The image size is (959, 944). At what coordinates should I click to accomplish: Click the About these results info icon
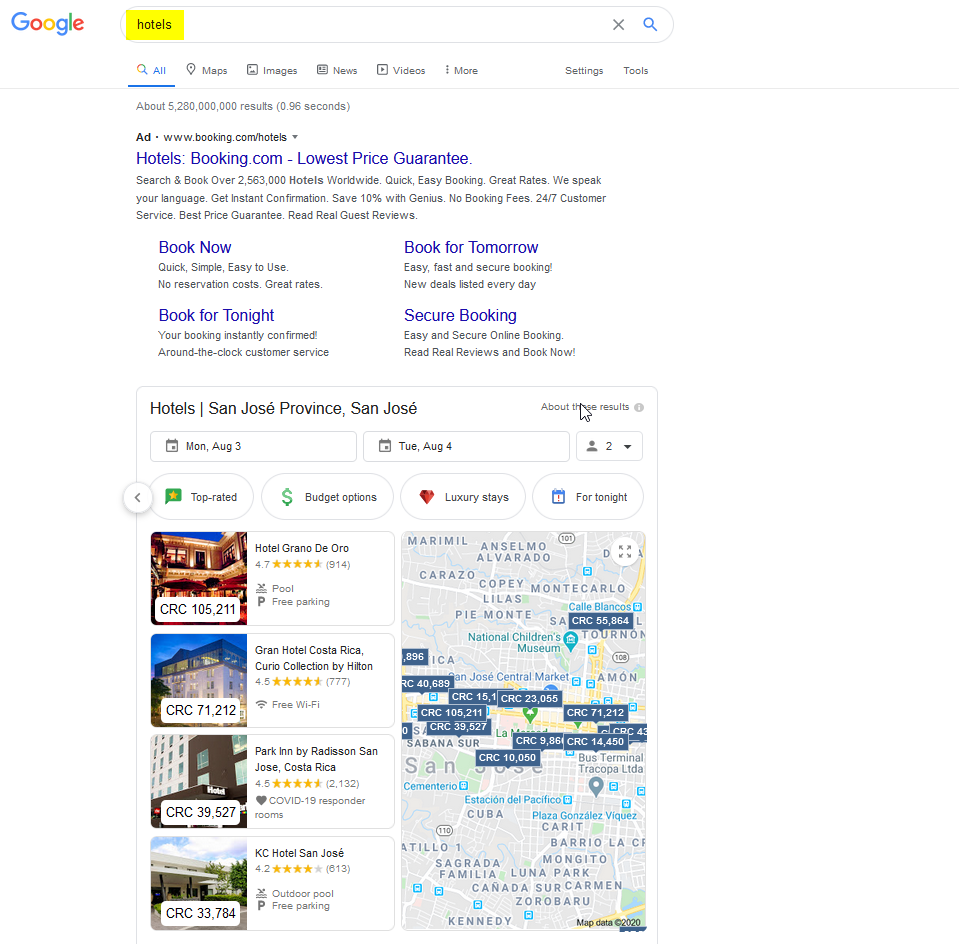[x=639, y=407]
